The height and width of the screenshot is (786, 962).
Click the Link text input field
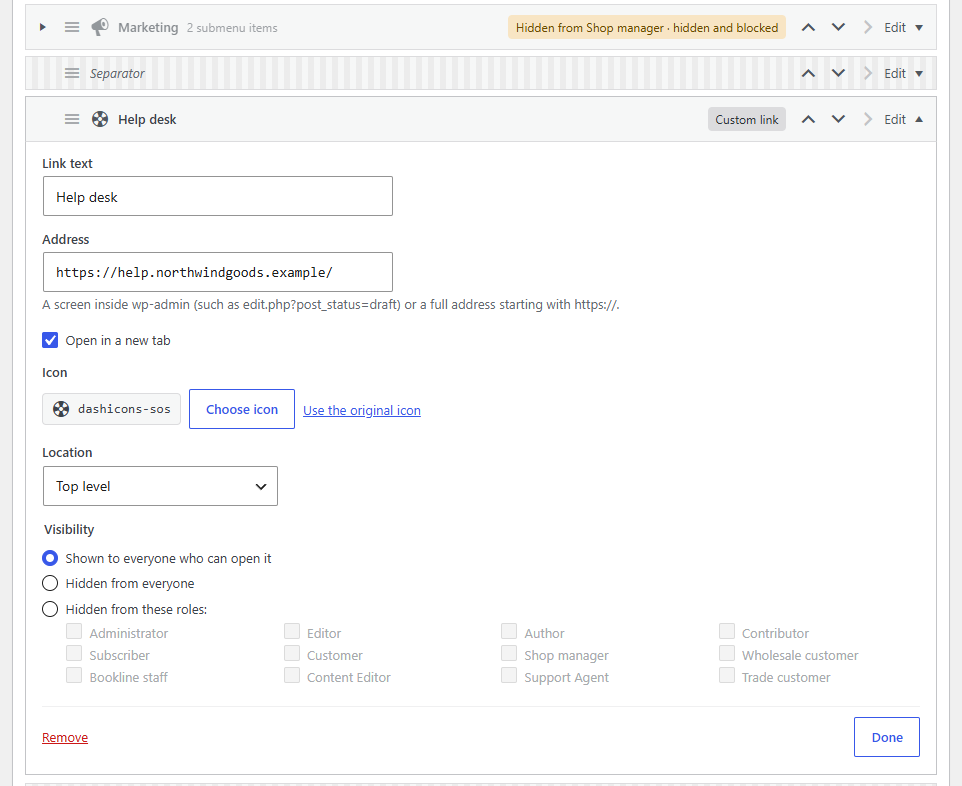tap(218, 196)
